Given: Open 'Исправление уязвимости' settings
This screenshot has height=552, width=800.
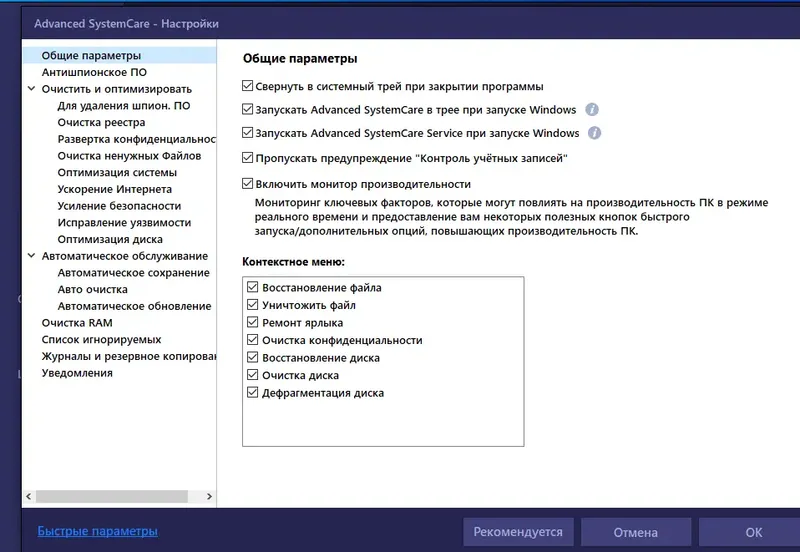Looking at the screenshot, I should click(124, 222).
